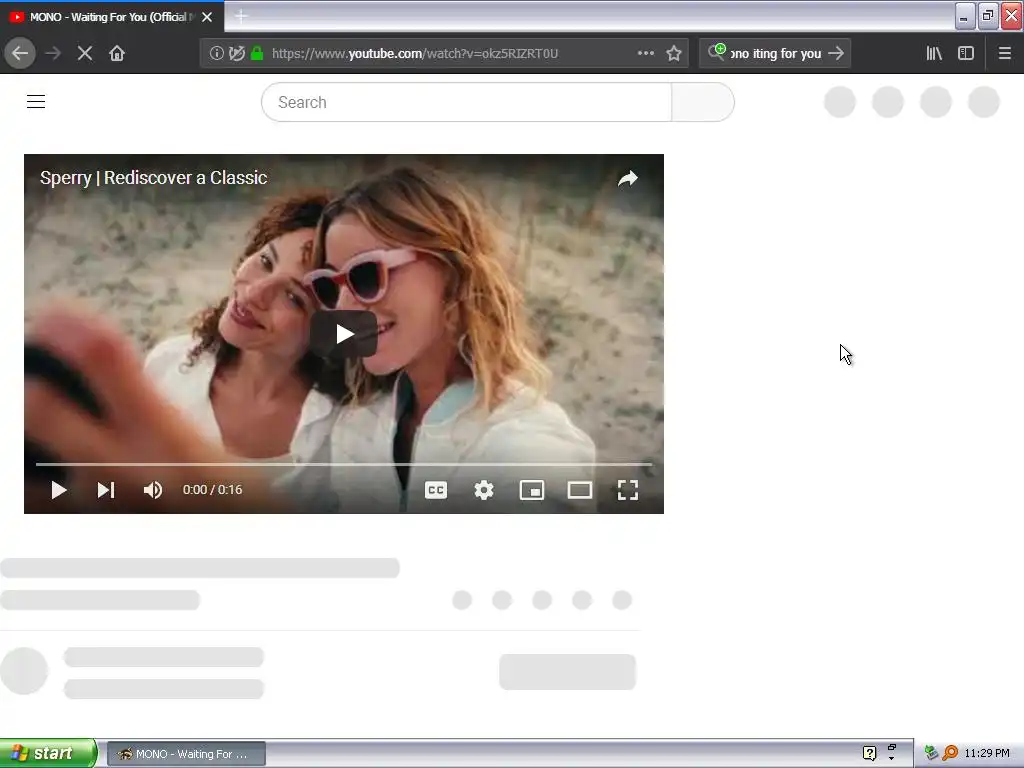Enable the miniplayer
1024x768 pixels.
coord(532,490)
